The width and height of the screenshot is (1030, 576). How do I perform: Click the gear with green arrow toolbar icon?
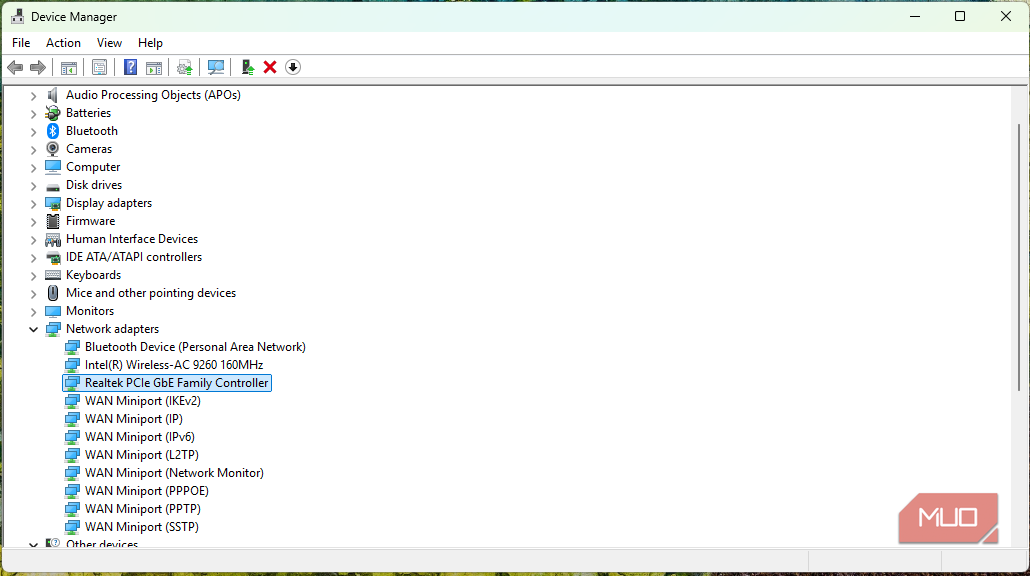coord(185,67)
